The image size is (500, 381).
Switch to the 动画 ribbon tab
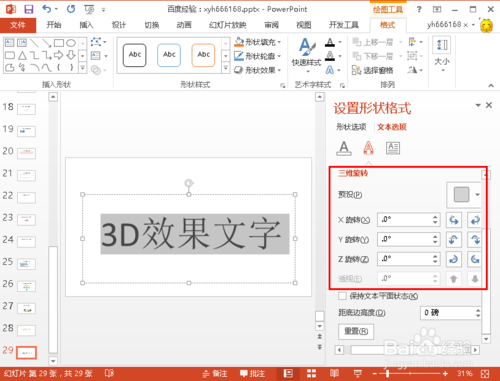[184, 25]
